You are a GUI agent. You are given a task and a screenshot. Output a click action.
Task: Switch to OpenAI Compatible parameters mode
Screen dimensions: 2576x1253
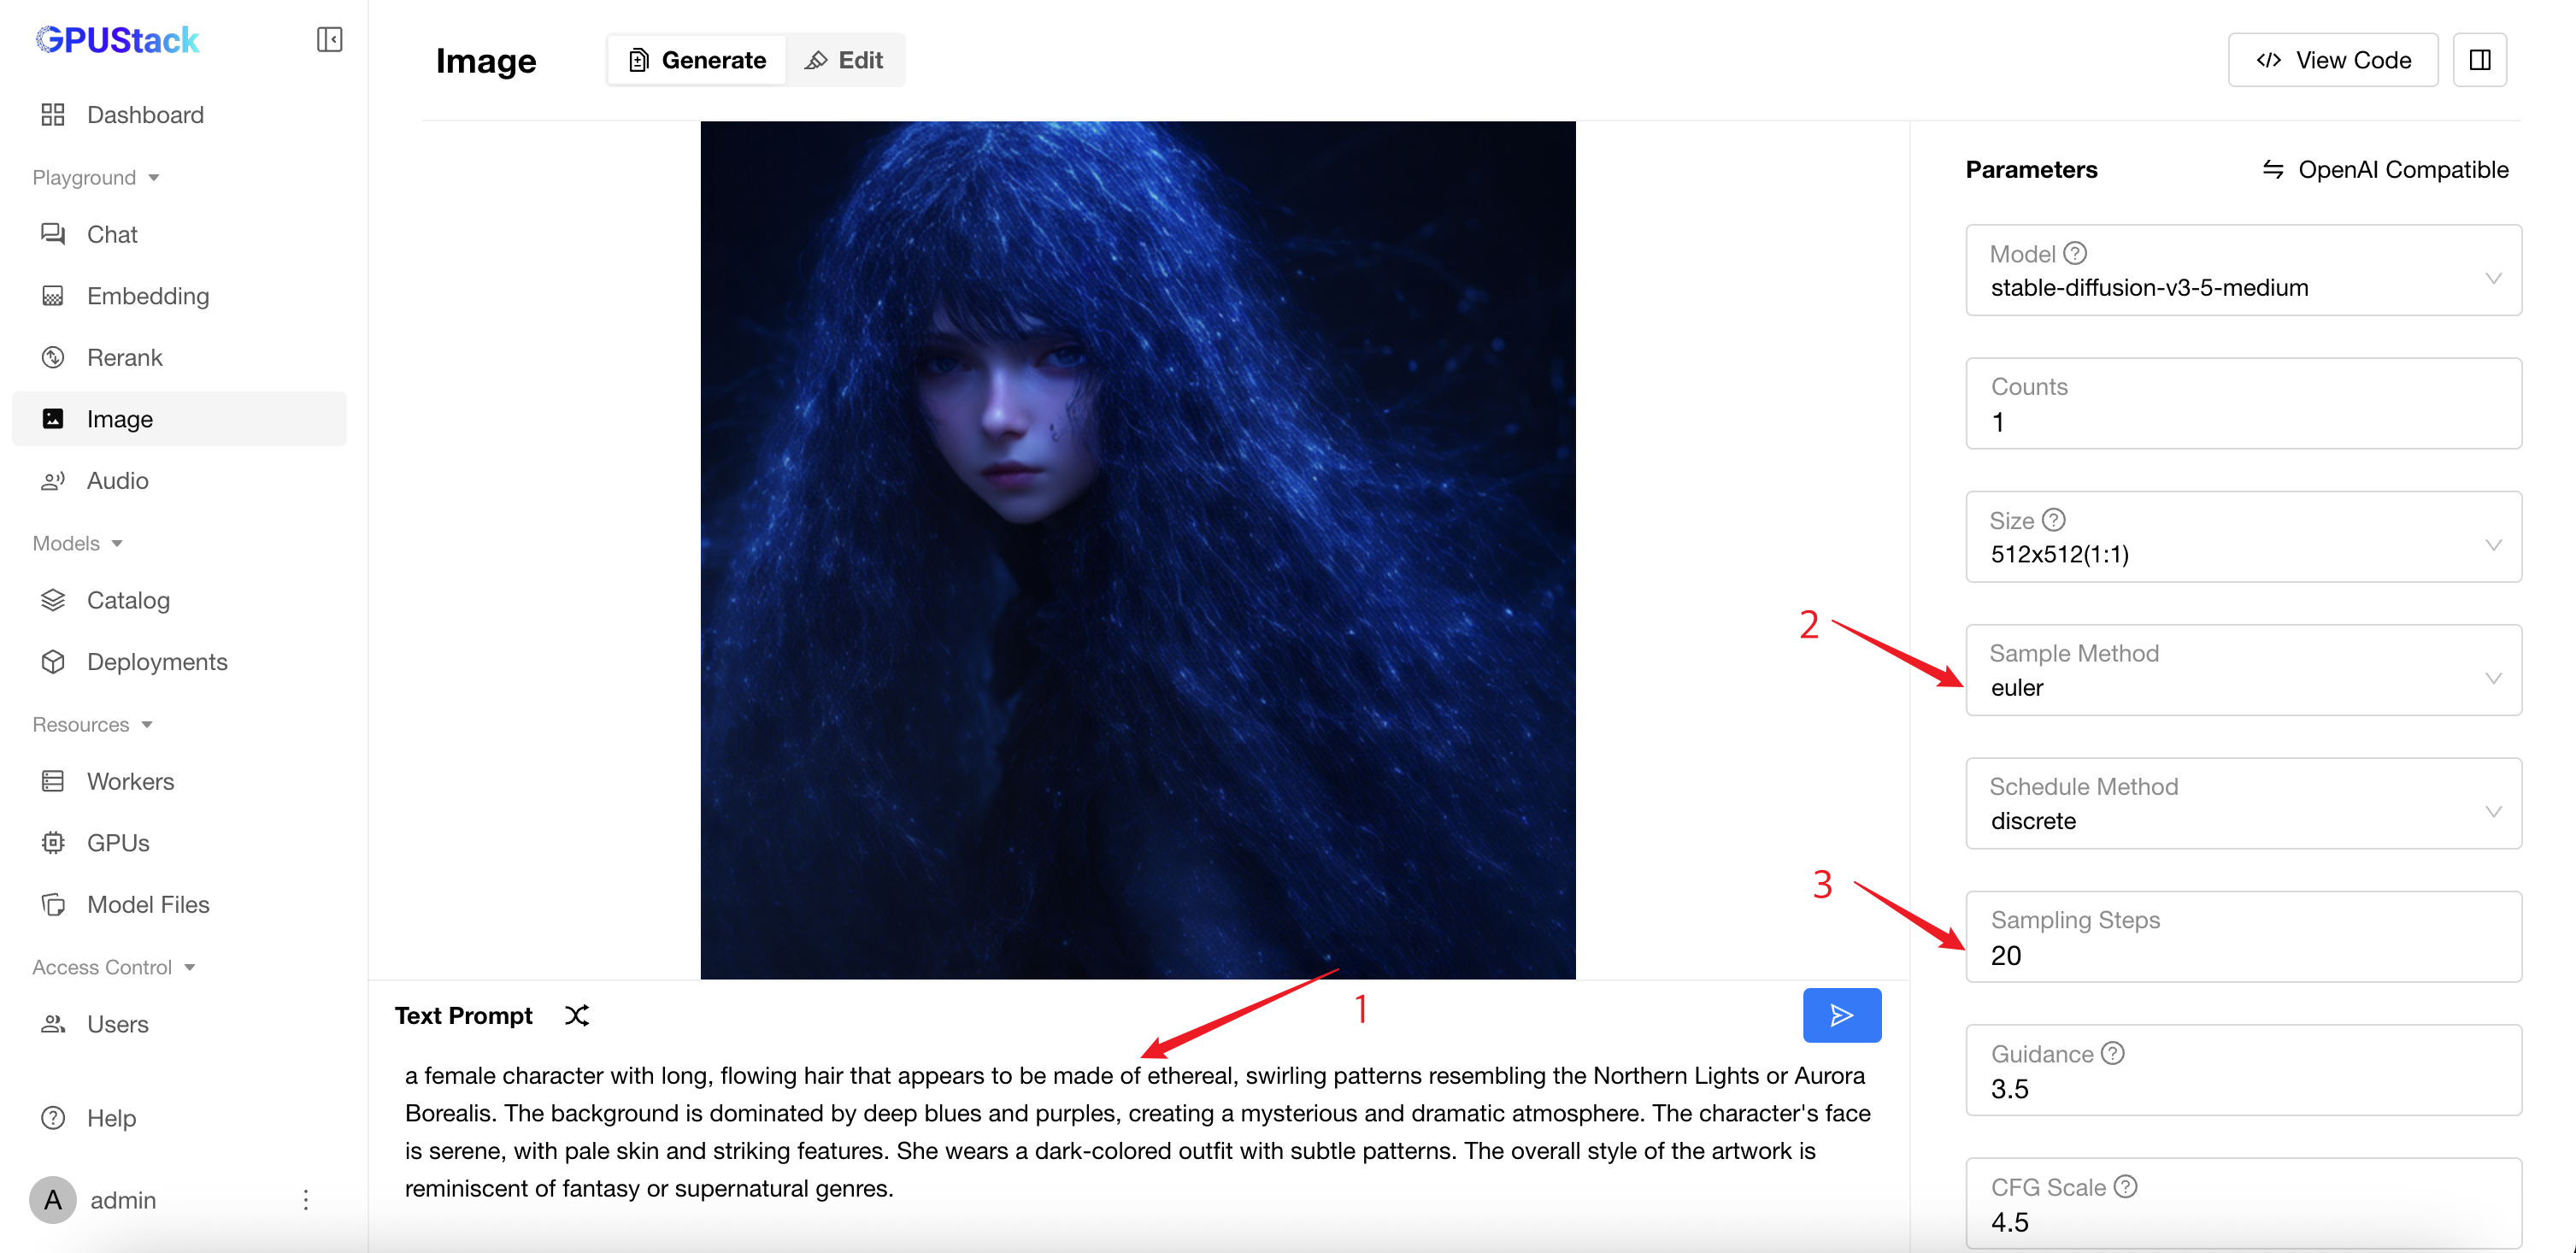2385,169
